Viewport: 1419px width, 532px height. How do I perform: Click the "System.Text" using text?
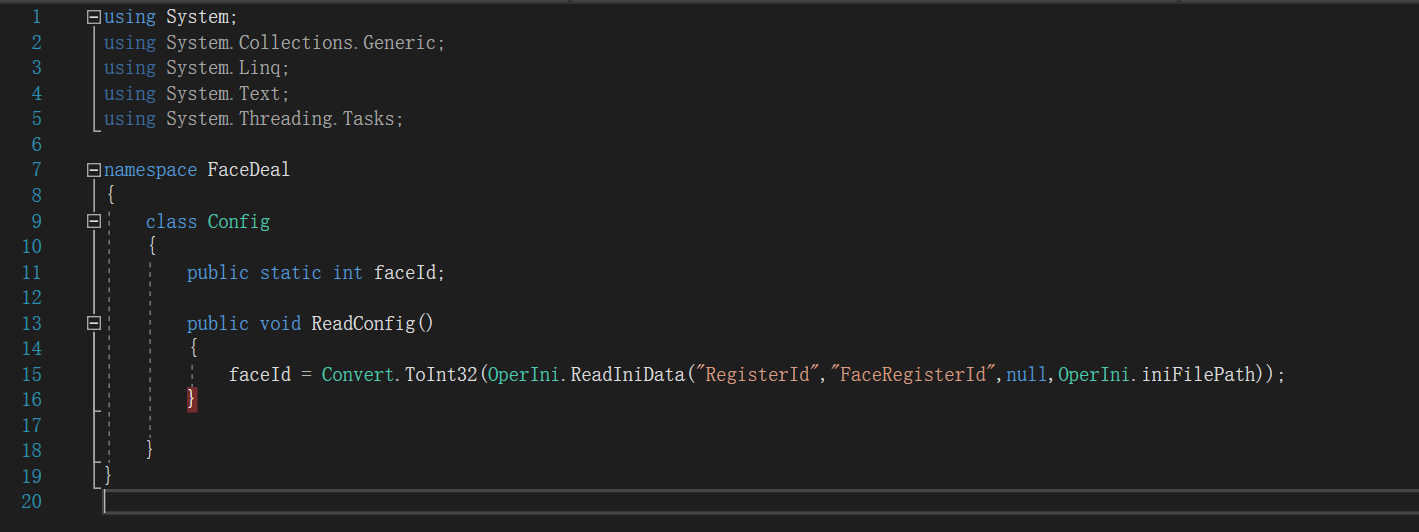click(225, 94)
